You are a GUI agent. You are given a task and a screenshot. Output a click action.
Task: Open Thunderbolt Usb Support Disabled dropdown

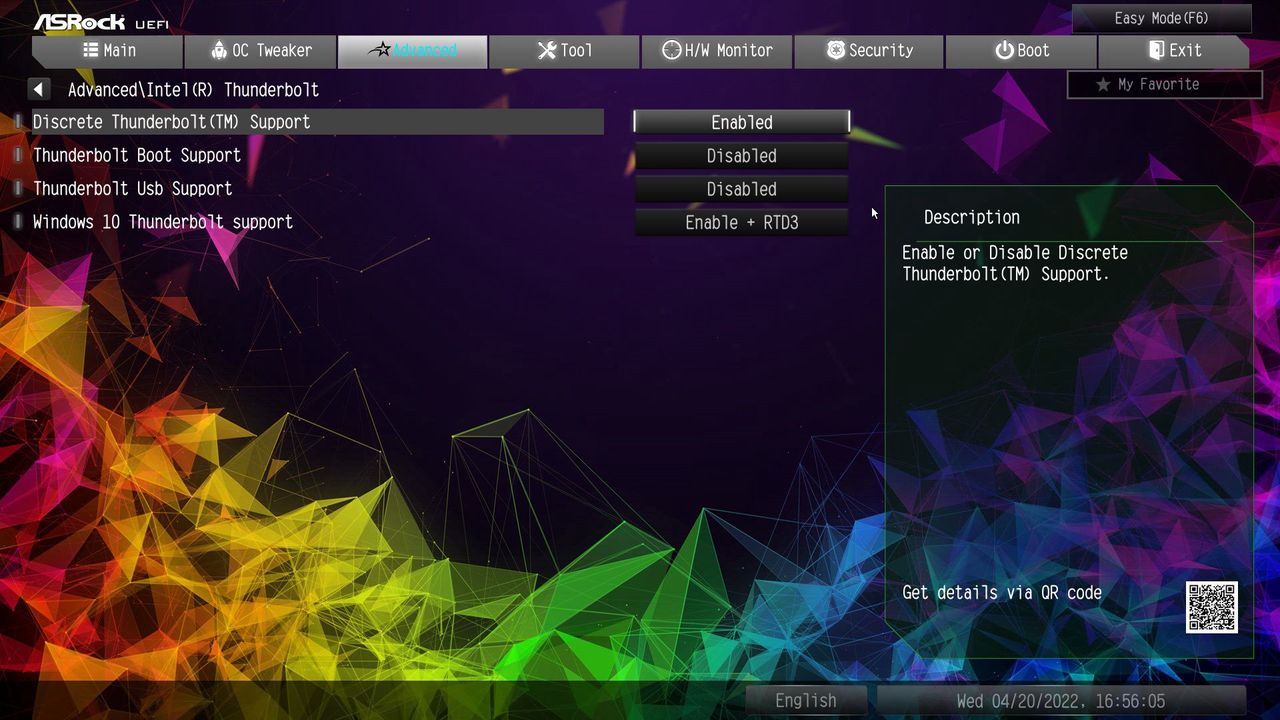pyautogui.click(x=742, y=189)
